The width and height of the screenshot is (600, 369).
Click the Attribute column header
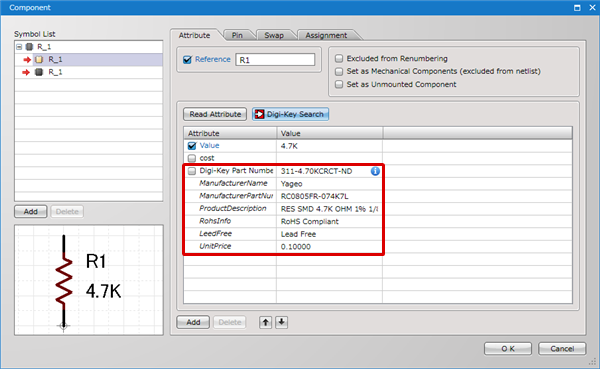pos(230,133)
